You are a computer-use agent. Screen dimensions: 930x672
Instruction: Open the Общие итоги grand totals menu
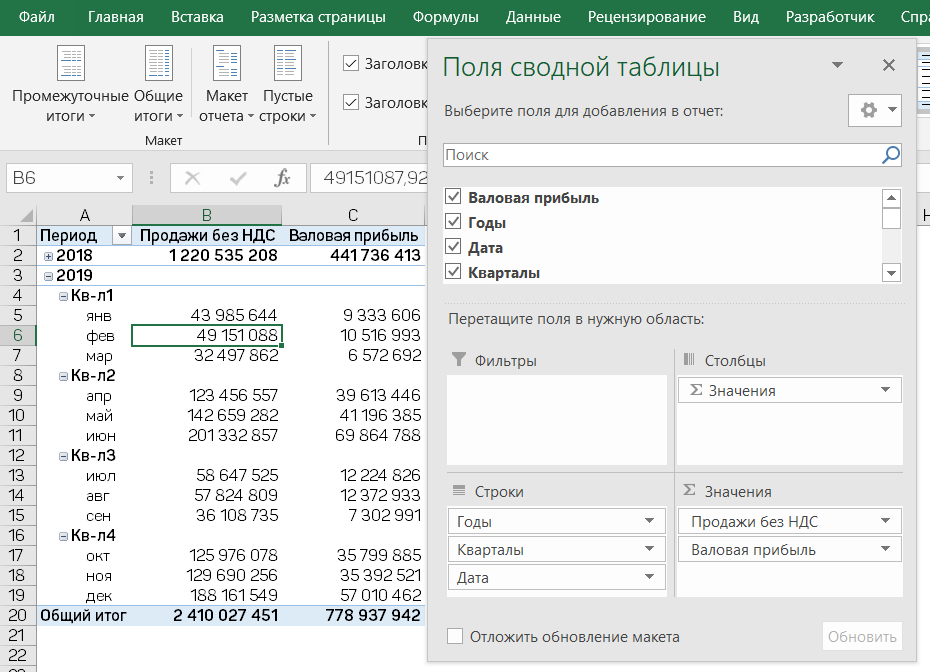pos(158,83)
